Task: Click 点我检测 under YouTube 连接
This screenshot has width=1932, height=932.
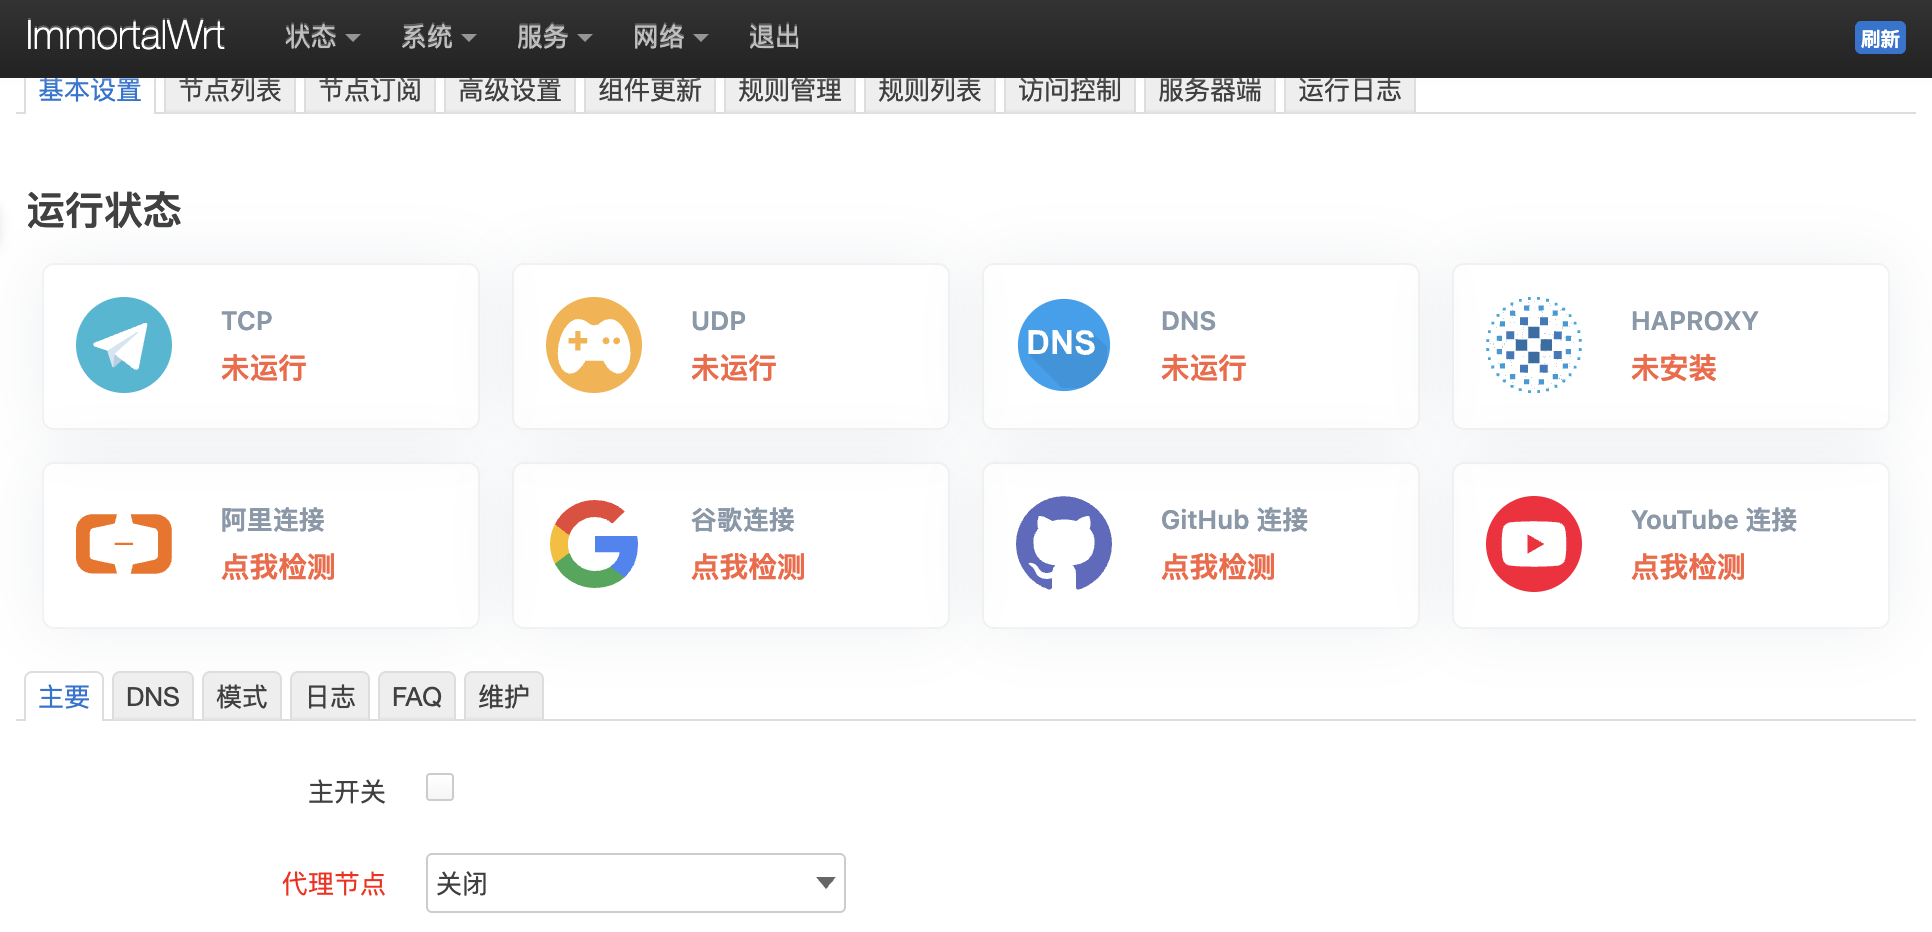Action: coord(1688,567)
